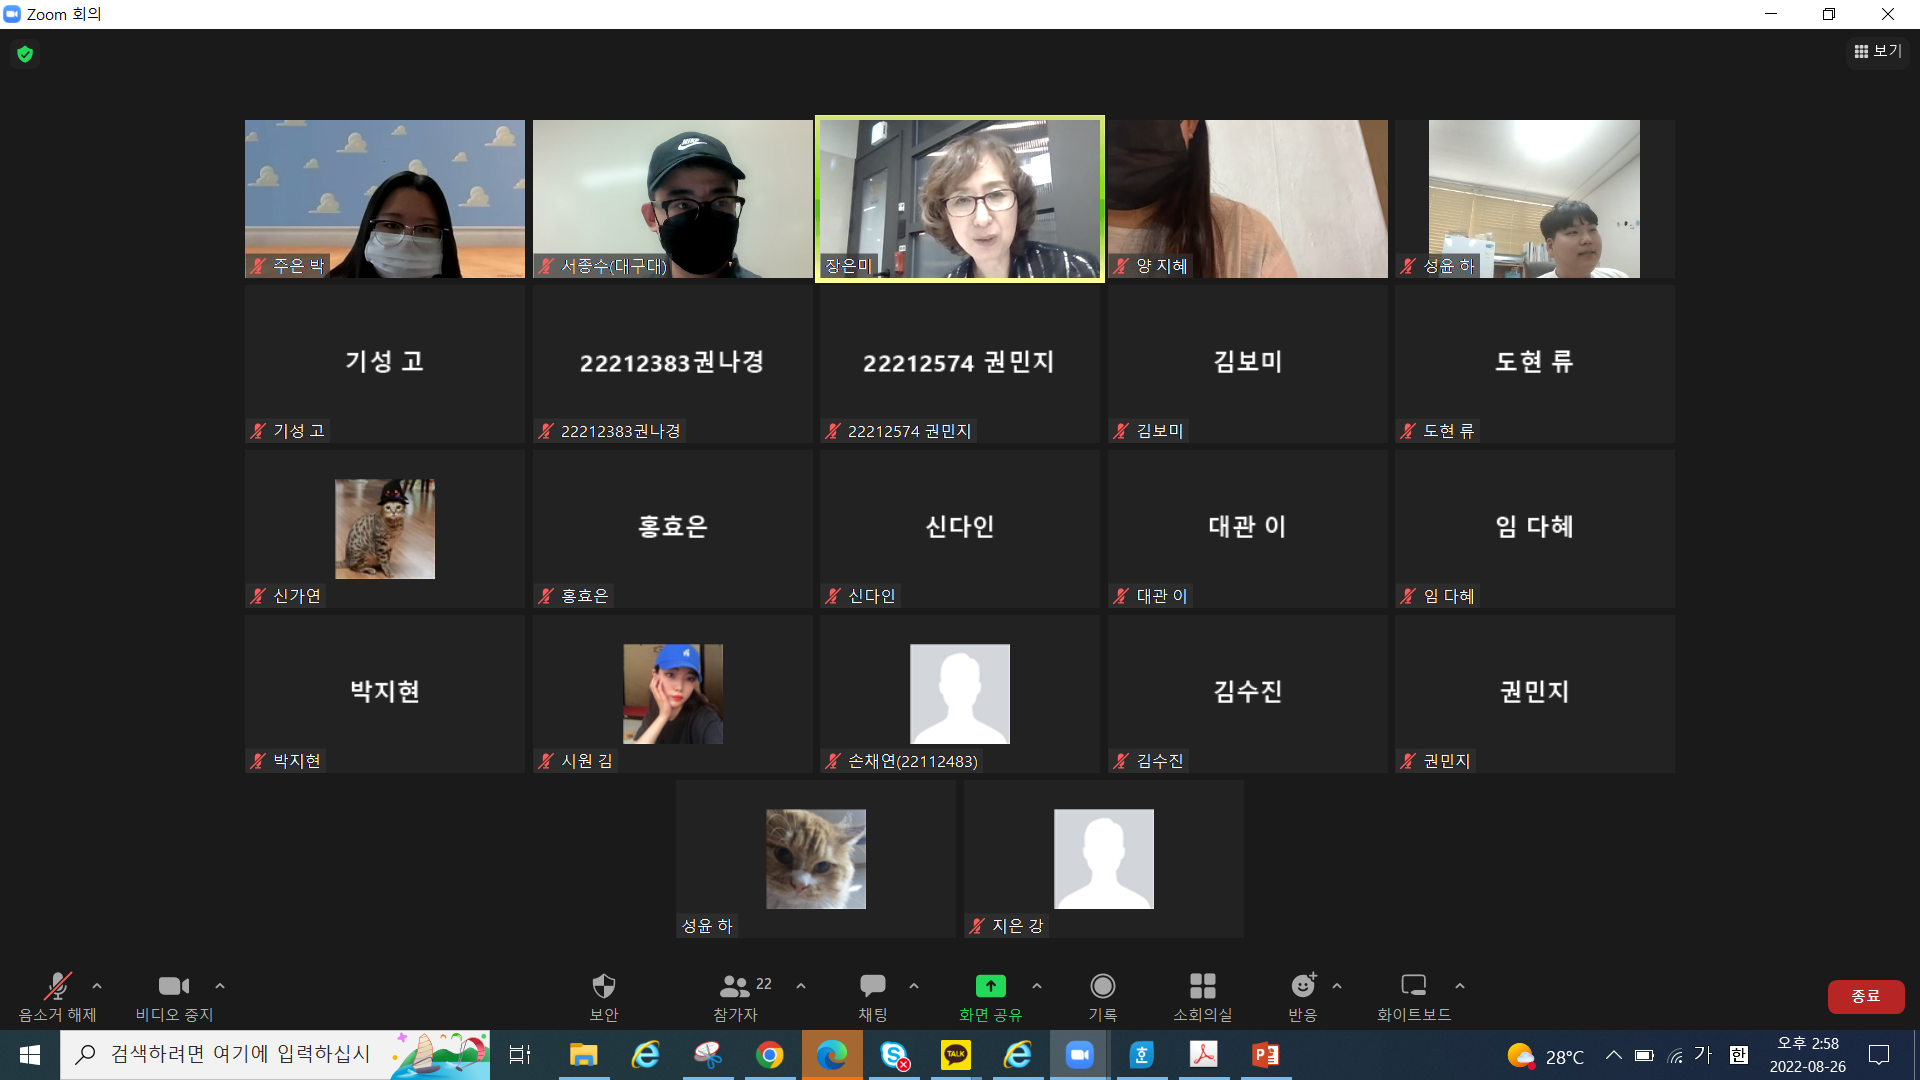The image size is (1920, 1080).
Task: Open the Security shield icon
Action: coord(603,986)
